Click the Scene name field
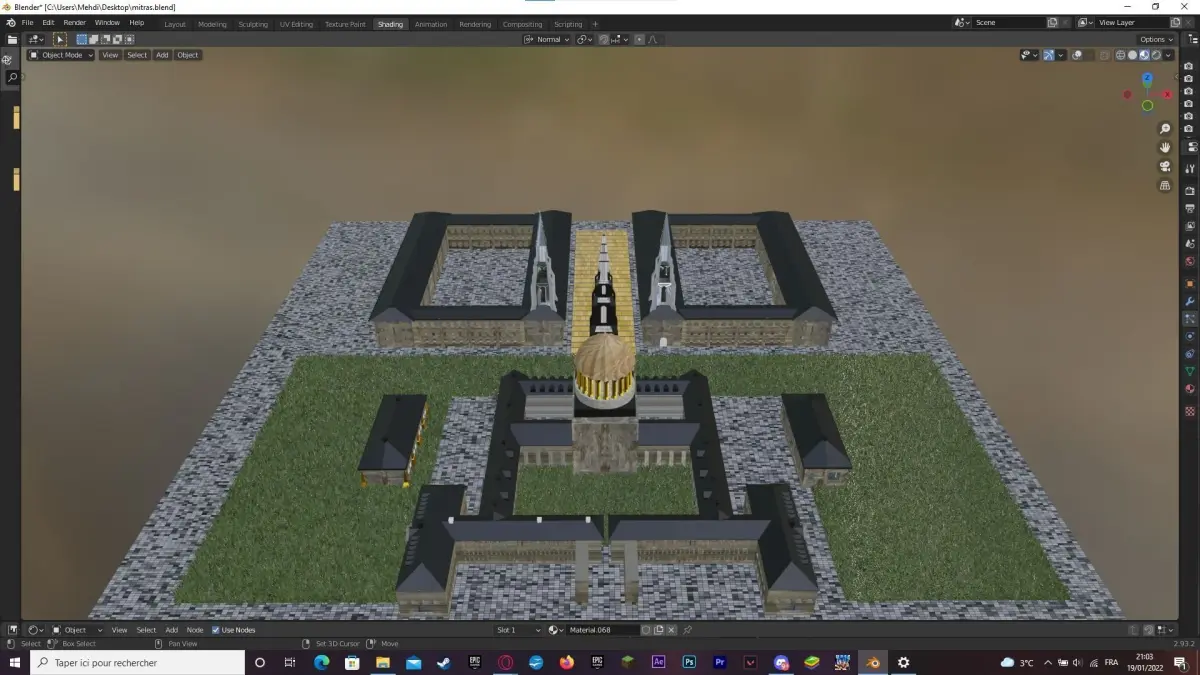Image resolution: width=1200 pixels, height=675 pixels. pyautogui.click(x=1008, y=22)
